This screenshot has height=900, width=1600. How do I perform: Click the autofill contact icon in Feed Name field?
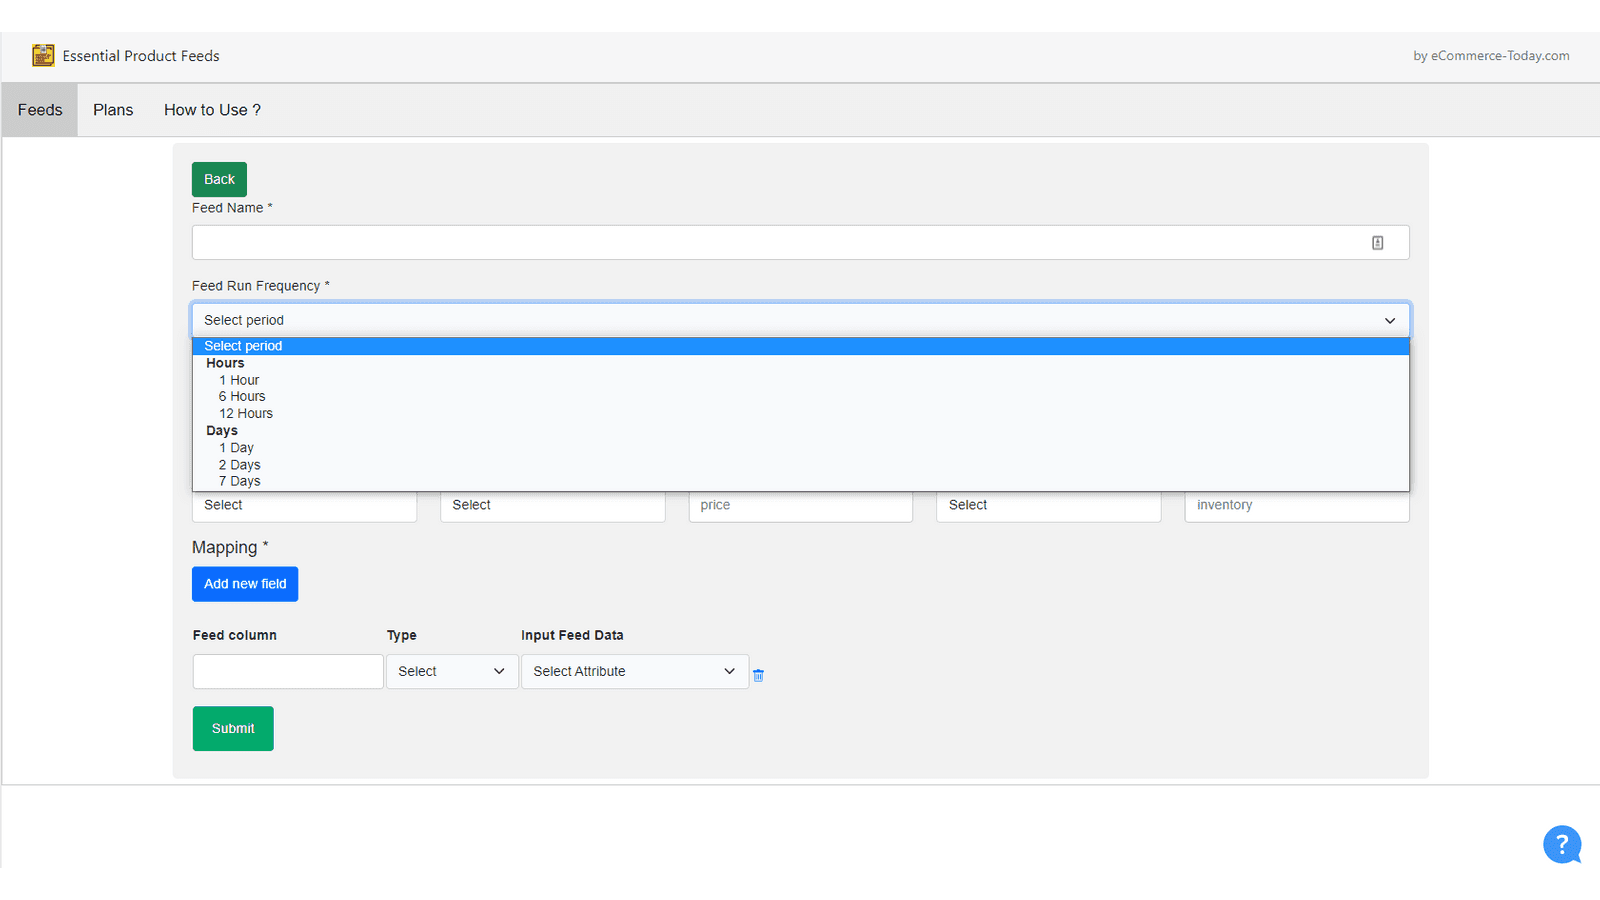pyautogui.click(x=1378, y=242)
